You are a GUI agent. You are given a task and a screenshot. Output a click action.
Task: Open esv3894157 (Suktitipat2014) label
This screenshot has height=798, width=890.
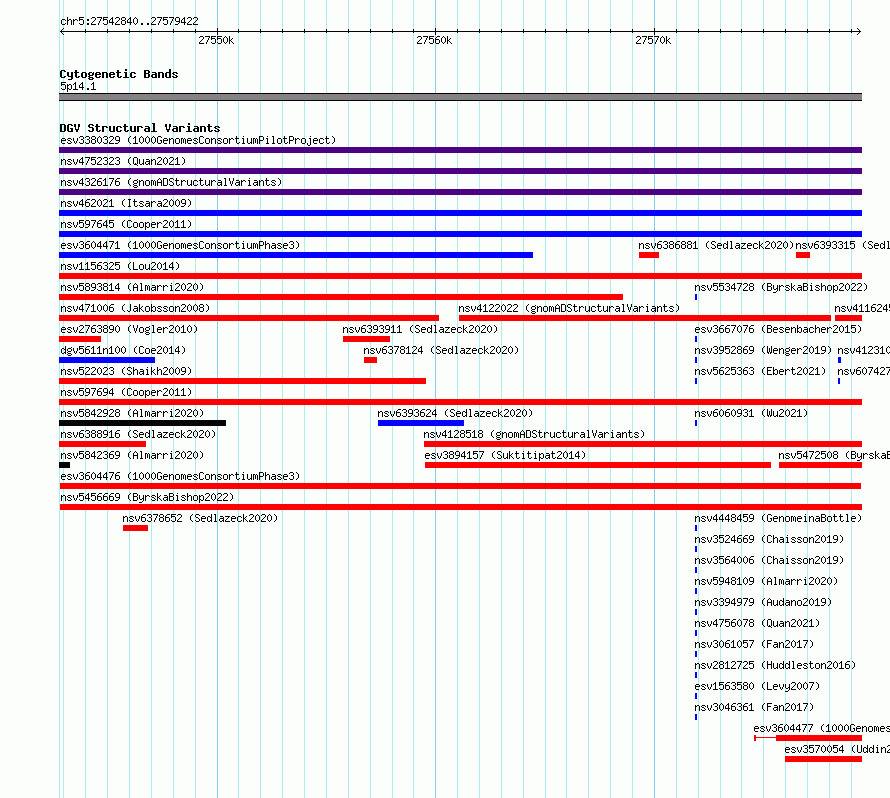(x=505, y=455)
